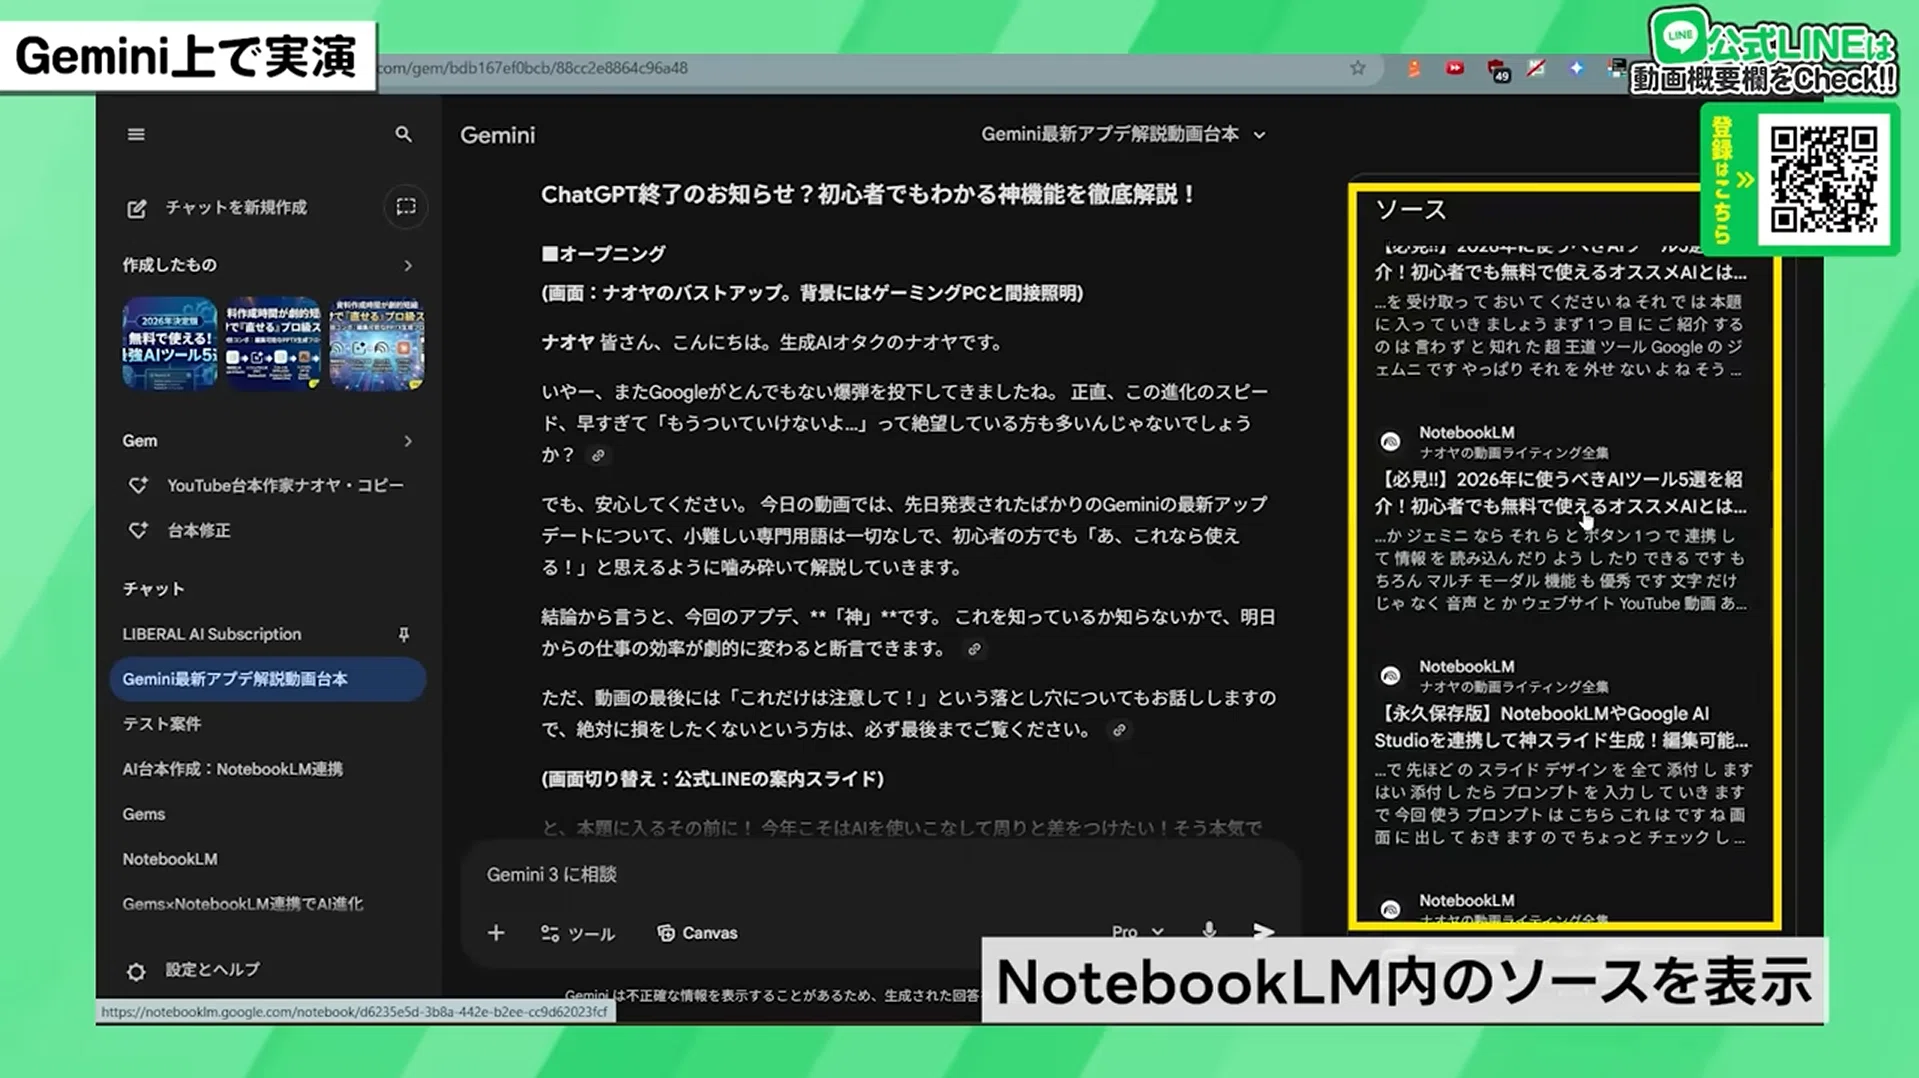Open the hamburger main menu icon
Viewport: 1919px width, 1078px height.
point(136,134)
